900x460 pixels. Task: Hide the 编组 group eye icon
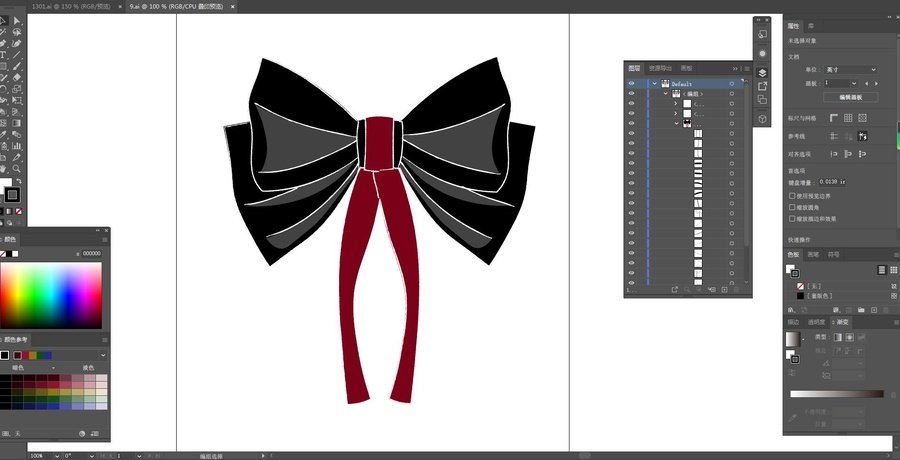pos(631,94)
